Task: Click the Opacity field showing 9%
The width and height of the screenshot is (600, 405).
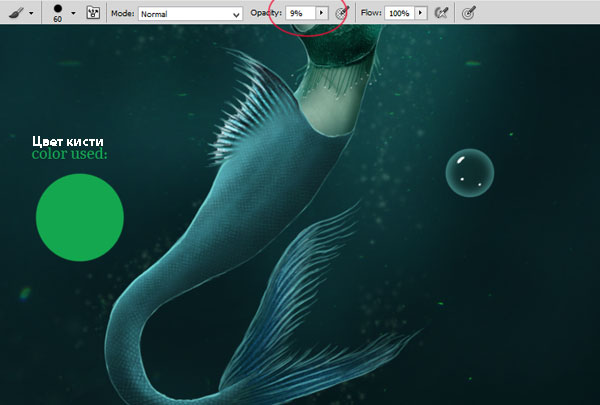Action: click(301, 13)
